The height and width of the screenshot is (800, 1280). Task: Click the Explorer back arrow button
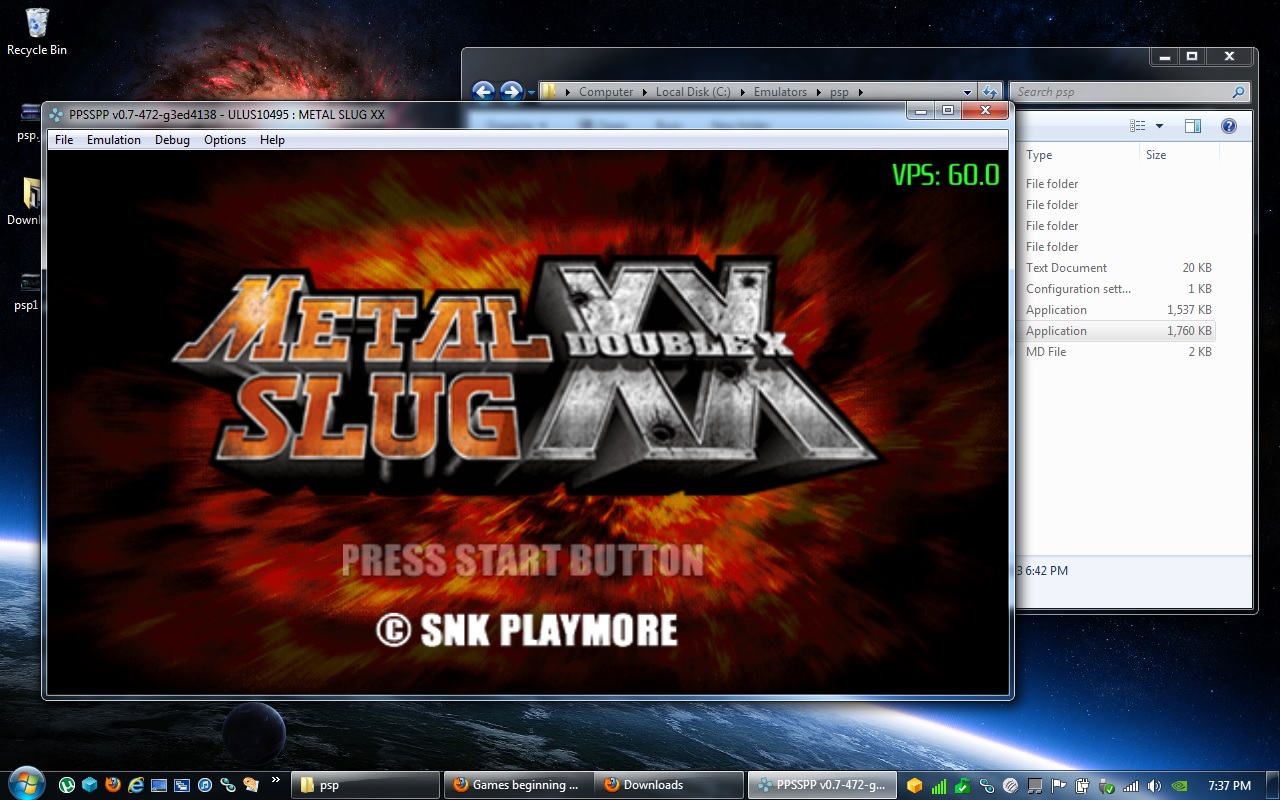(484, 92)
